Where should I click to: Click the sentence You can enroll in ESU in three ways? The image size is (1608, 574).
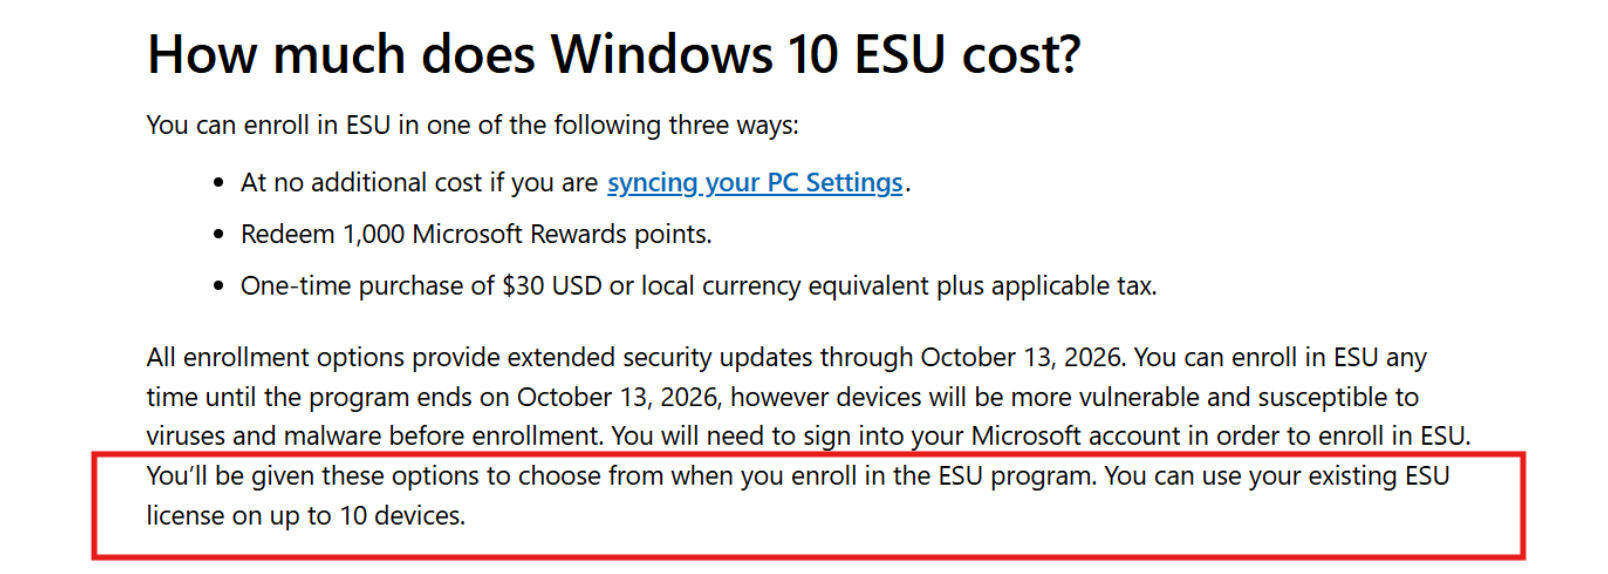pos(473,125)
